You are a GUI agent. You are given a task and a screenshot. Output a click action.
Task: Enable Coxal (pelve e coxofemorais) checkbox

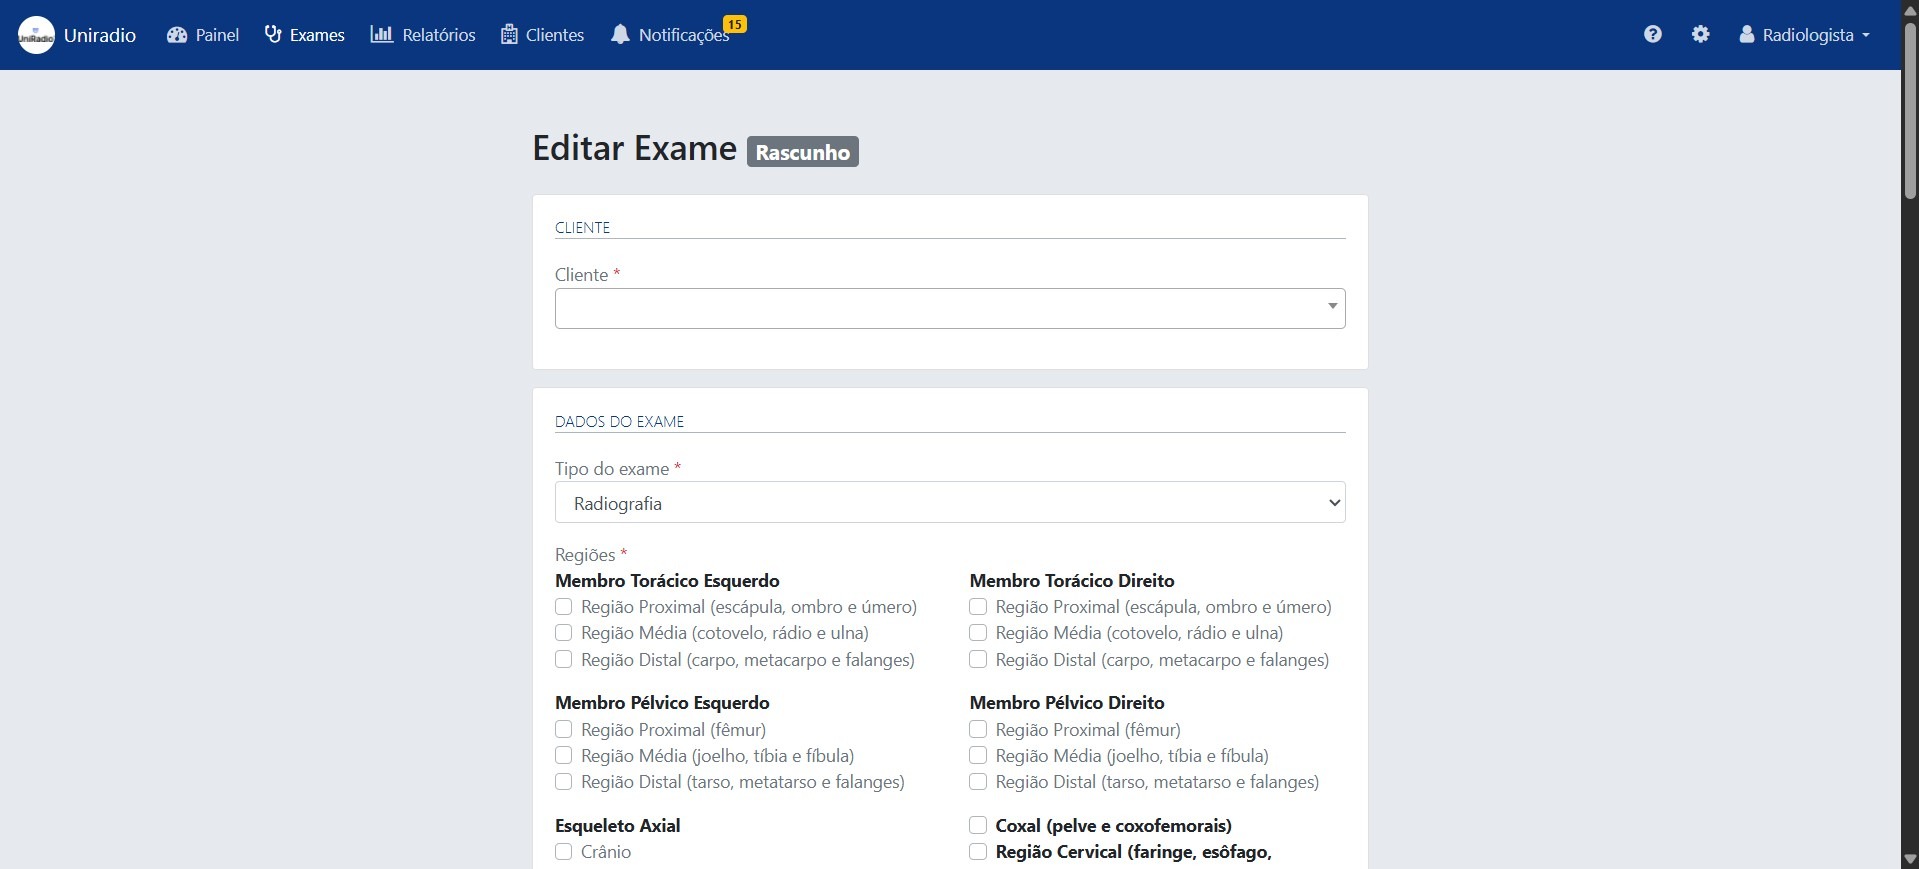coord(978,825)
